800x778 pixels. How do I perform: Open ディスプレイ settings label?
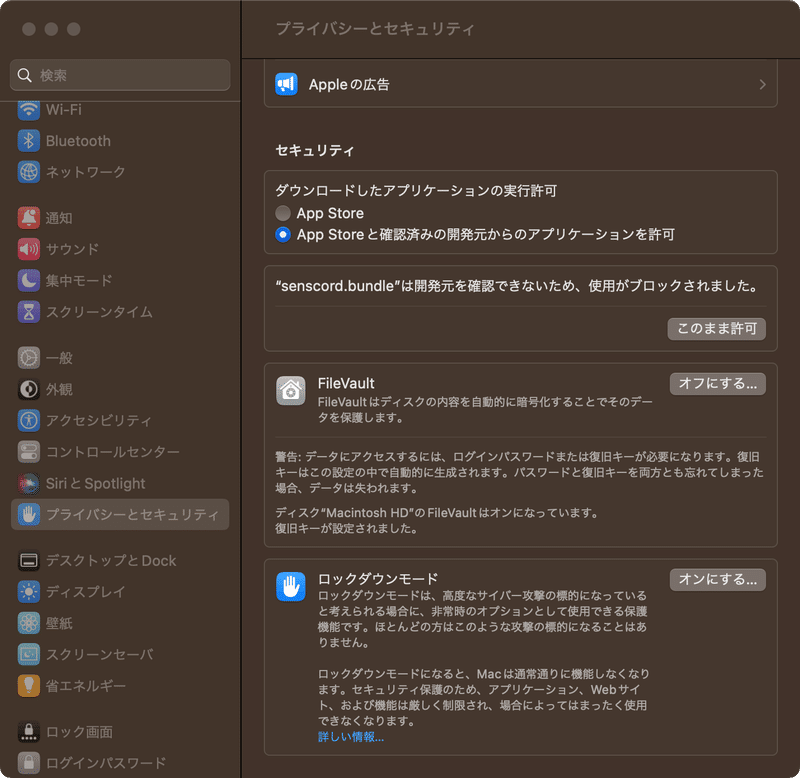pyautogui.click(x=85, y=592)
